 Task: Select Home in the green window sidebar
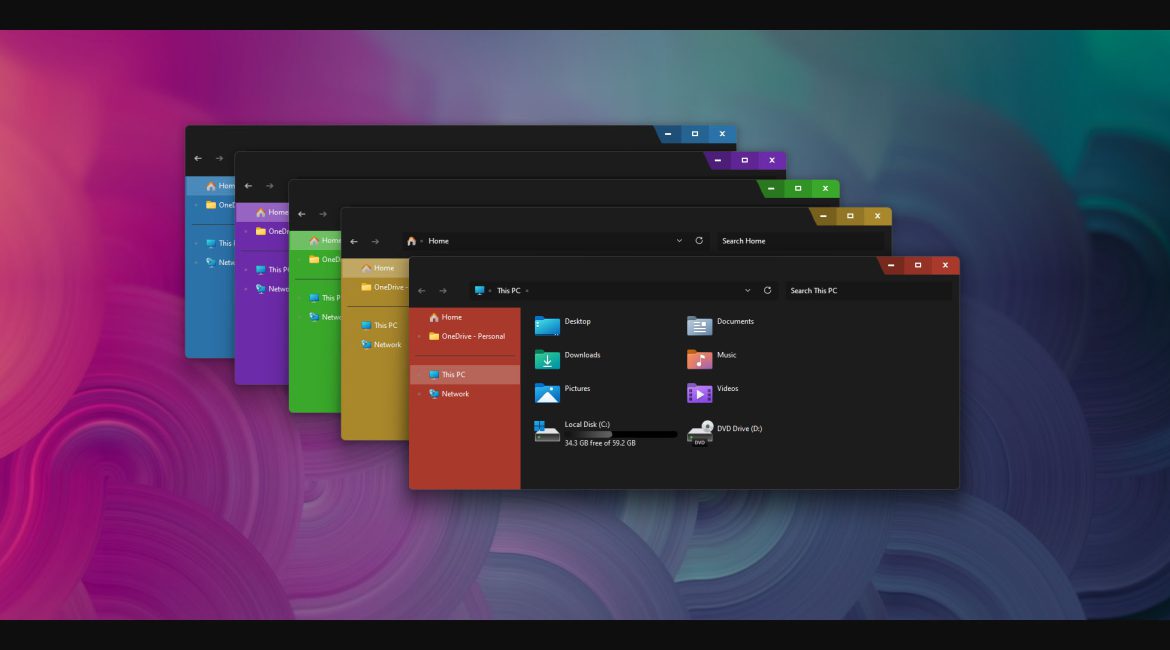(x=316, y=240)
